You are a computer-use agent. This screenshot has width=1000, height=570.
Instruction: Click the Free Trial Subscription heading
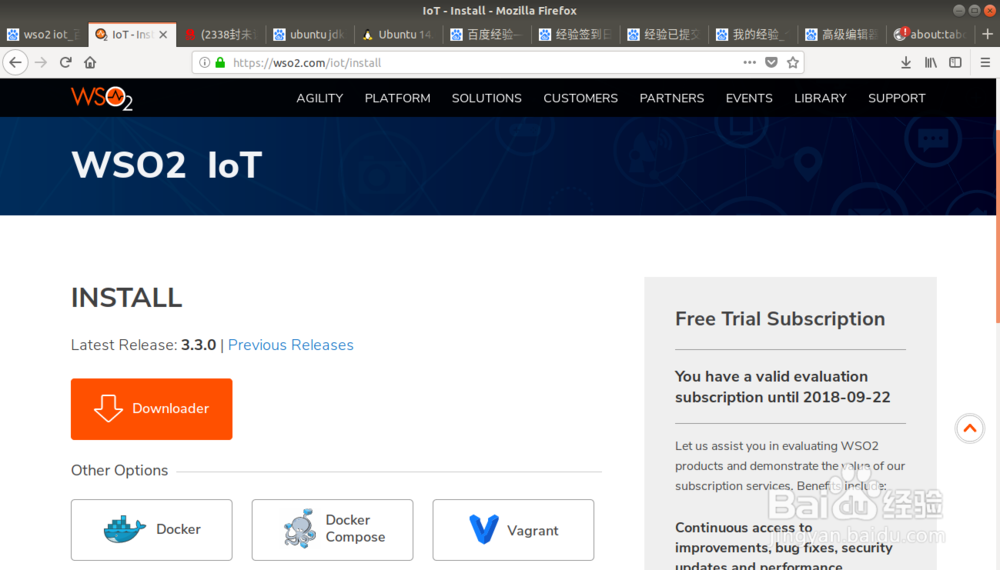pos(780,319)
